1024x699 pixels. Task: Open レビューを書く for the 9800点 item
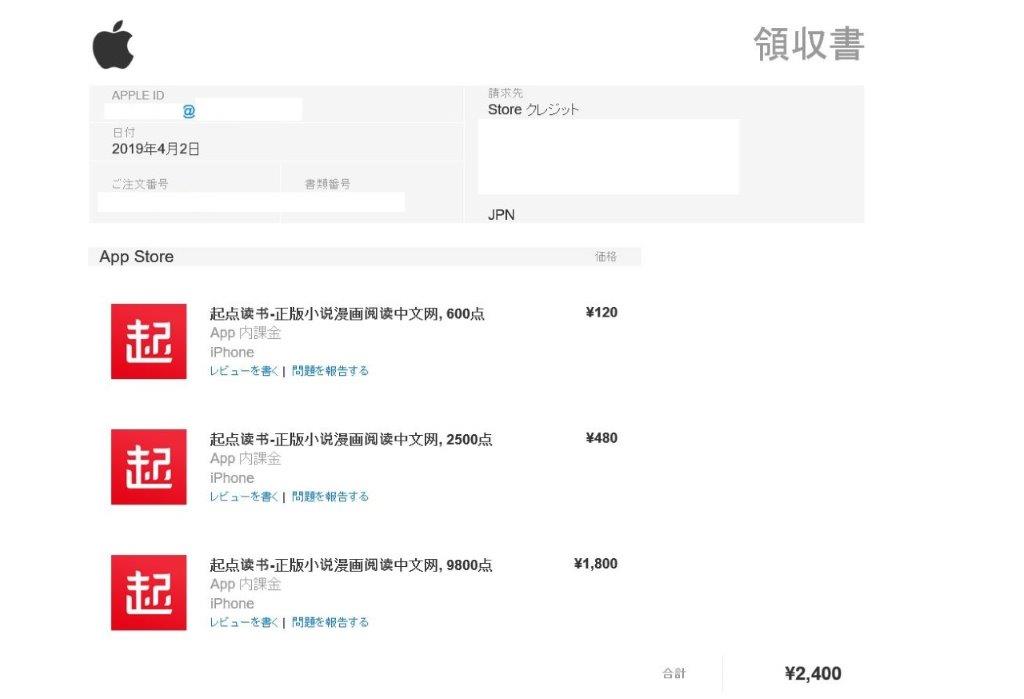pos(244,623)
